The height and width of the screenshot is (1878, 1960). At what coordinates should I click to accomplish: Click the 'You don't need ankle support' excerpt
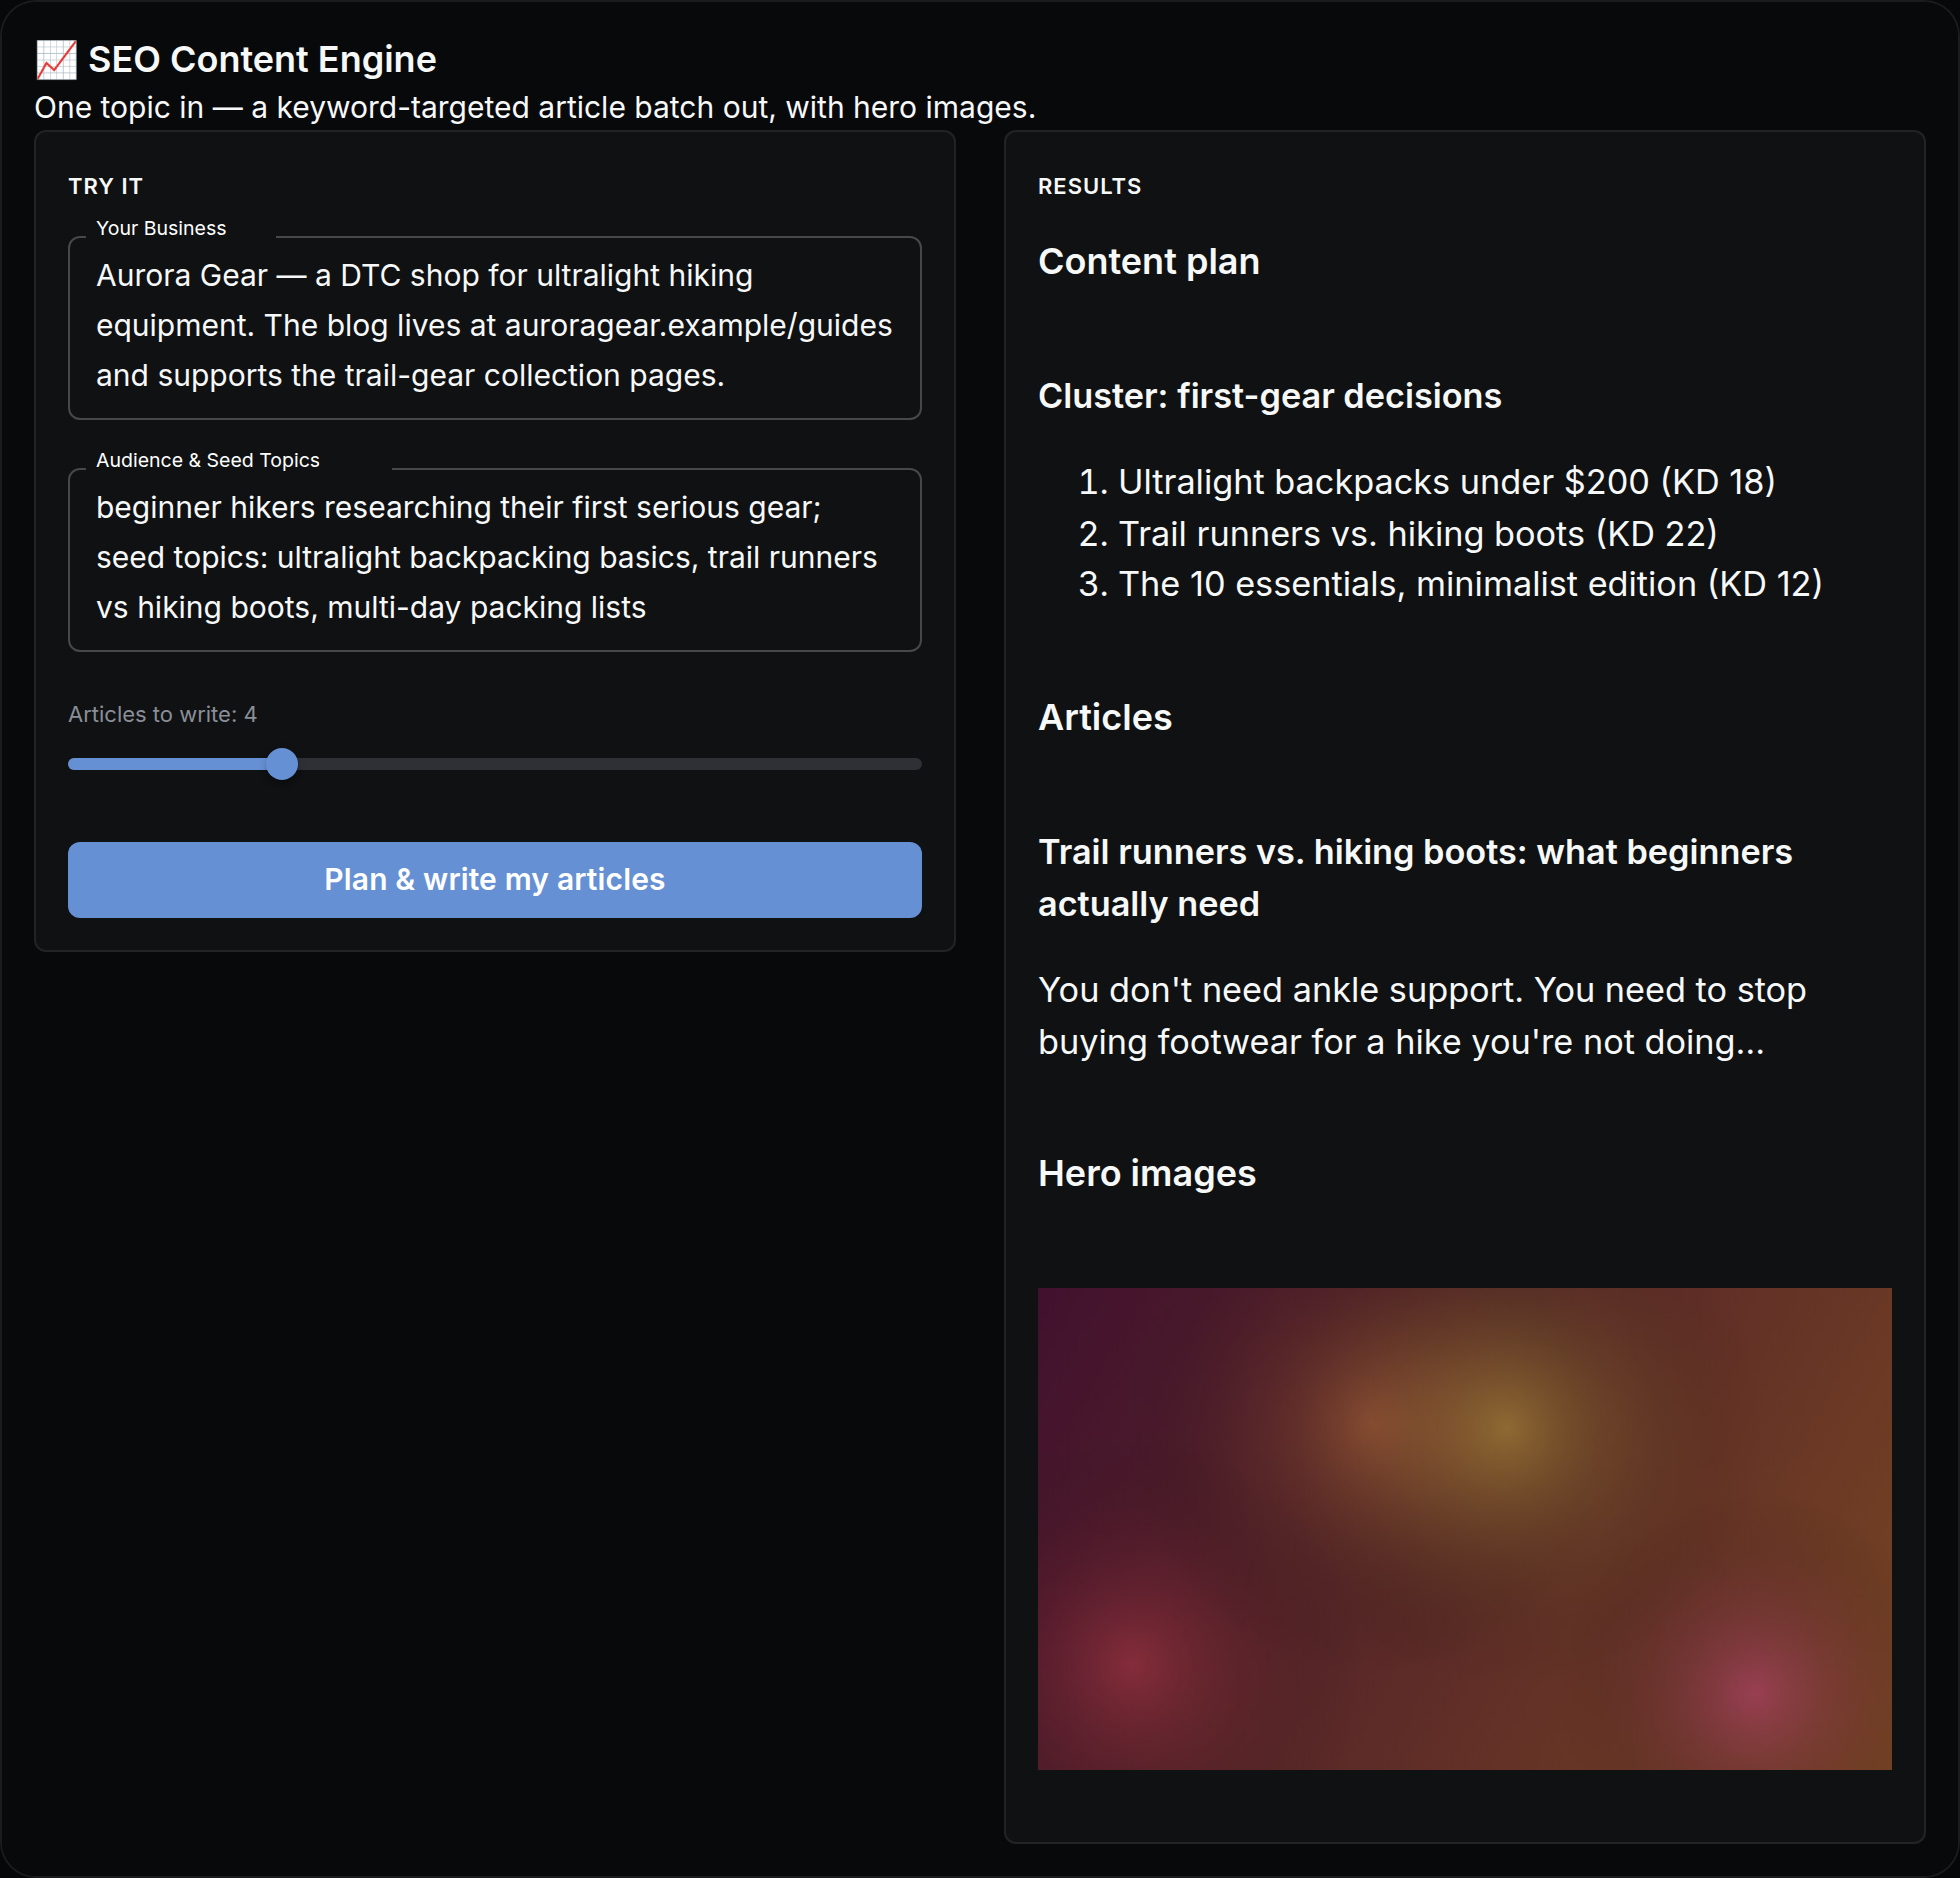(1421, 1016)
